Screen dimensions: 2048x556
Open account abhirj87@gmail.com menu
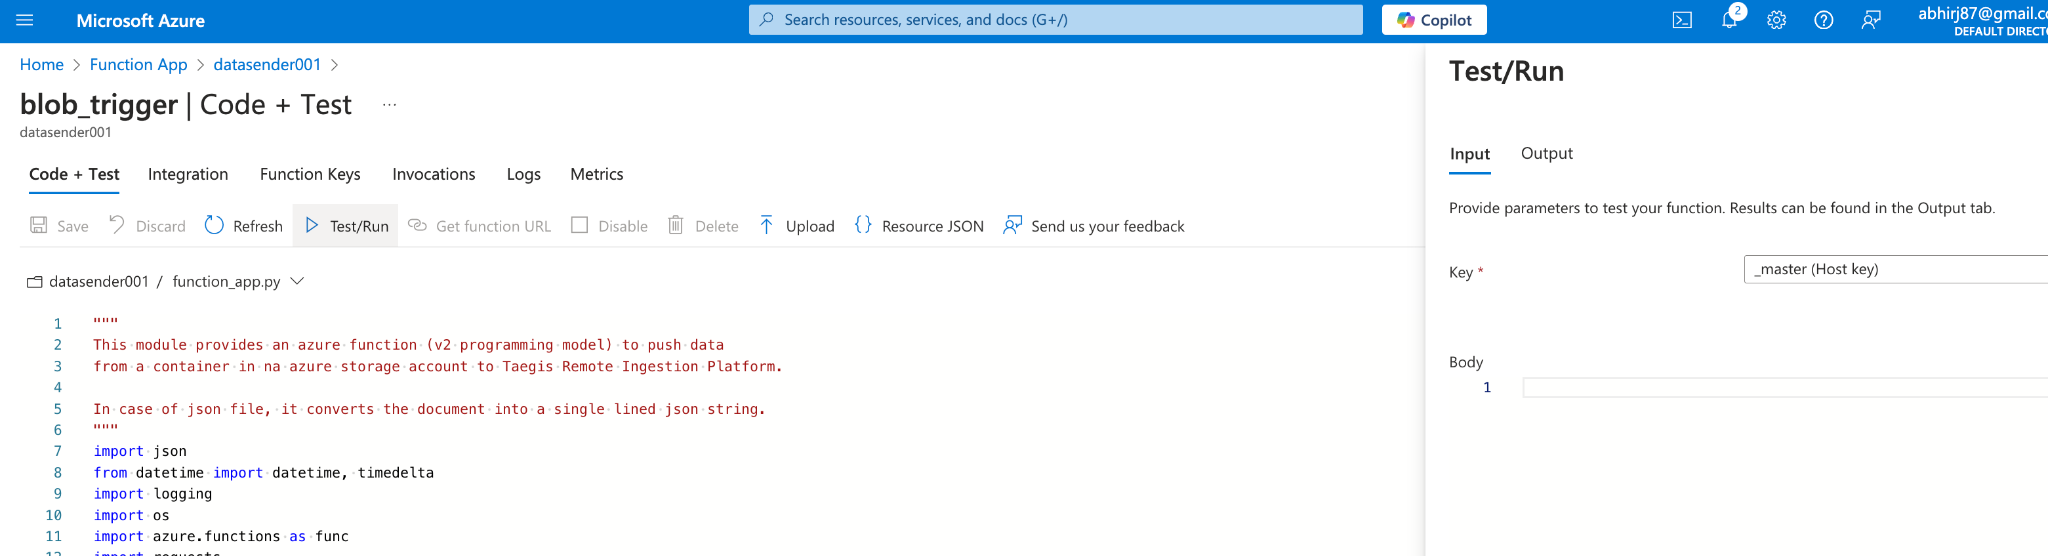coord(1982,20)
